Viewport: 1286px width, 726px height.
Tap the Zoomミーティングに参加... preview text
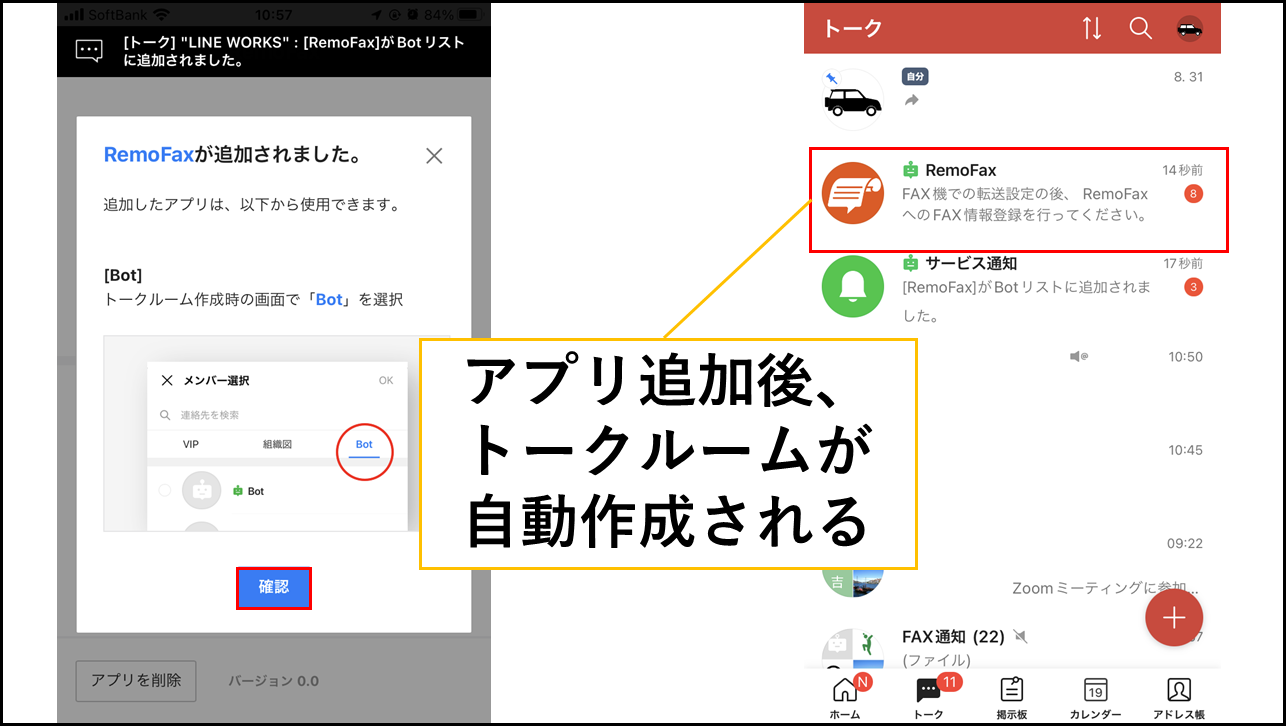(1105, 589)
